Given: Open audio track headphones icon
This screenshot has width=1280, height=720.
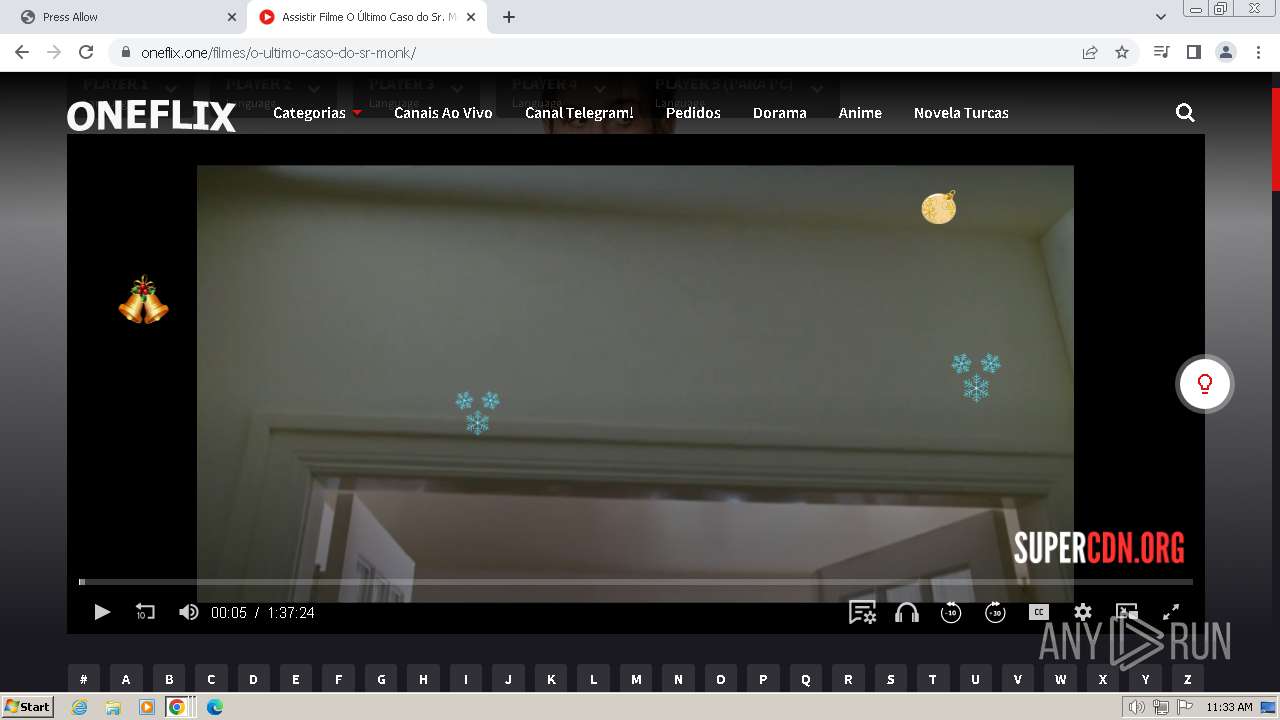Looking at the screenshot, I should [x=907, y=612].
